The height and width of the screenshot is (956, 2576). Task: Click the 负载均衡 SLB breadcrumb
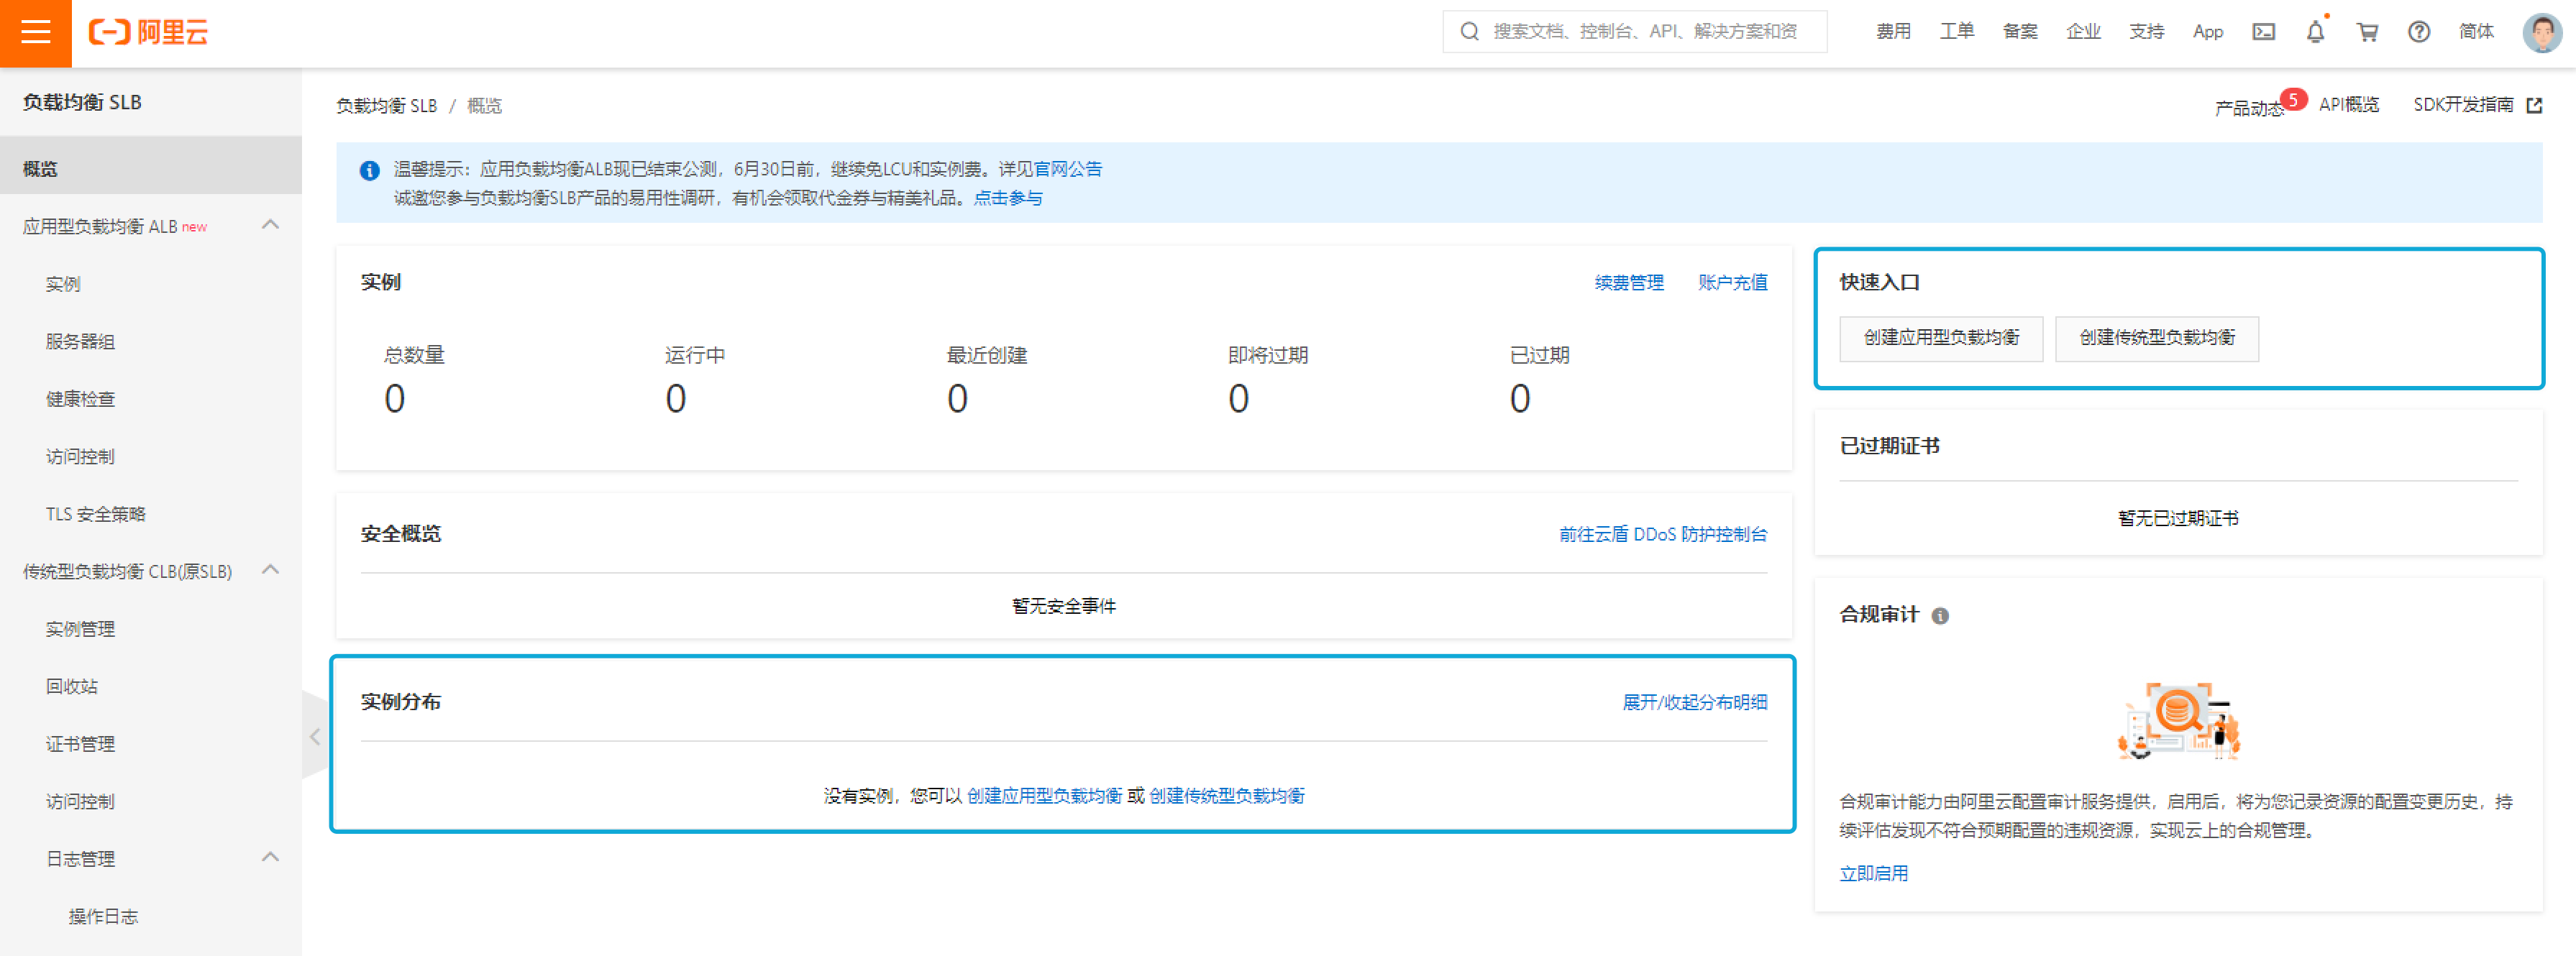tap(386, 106)
